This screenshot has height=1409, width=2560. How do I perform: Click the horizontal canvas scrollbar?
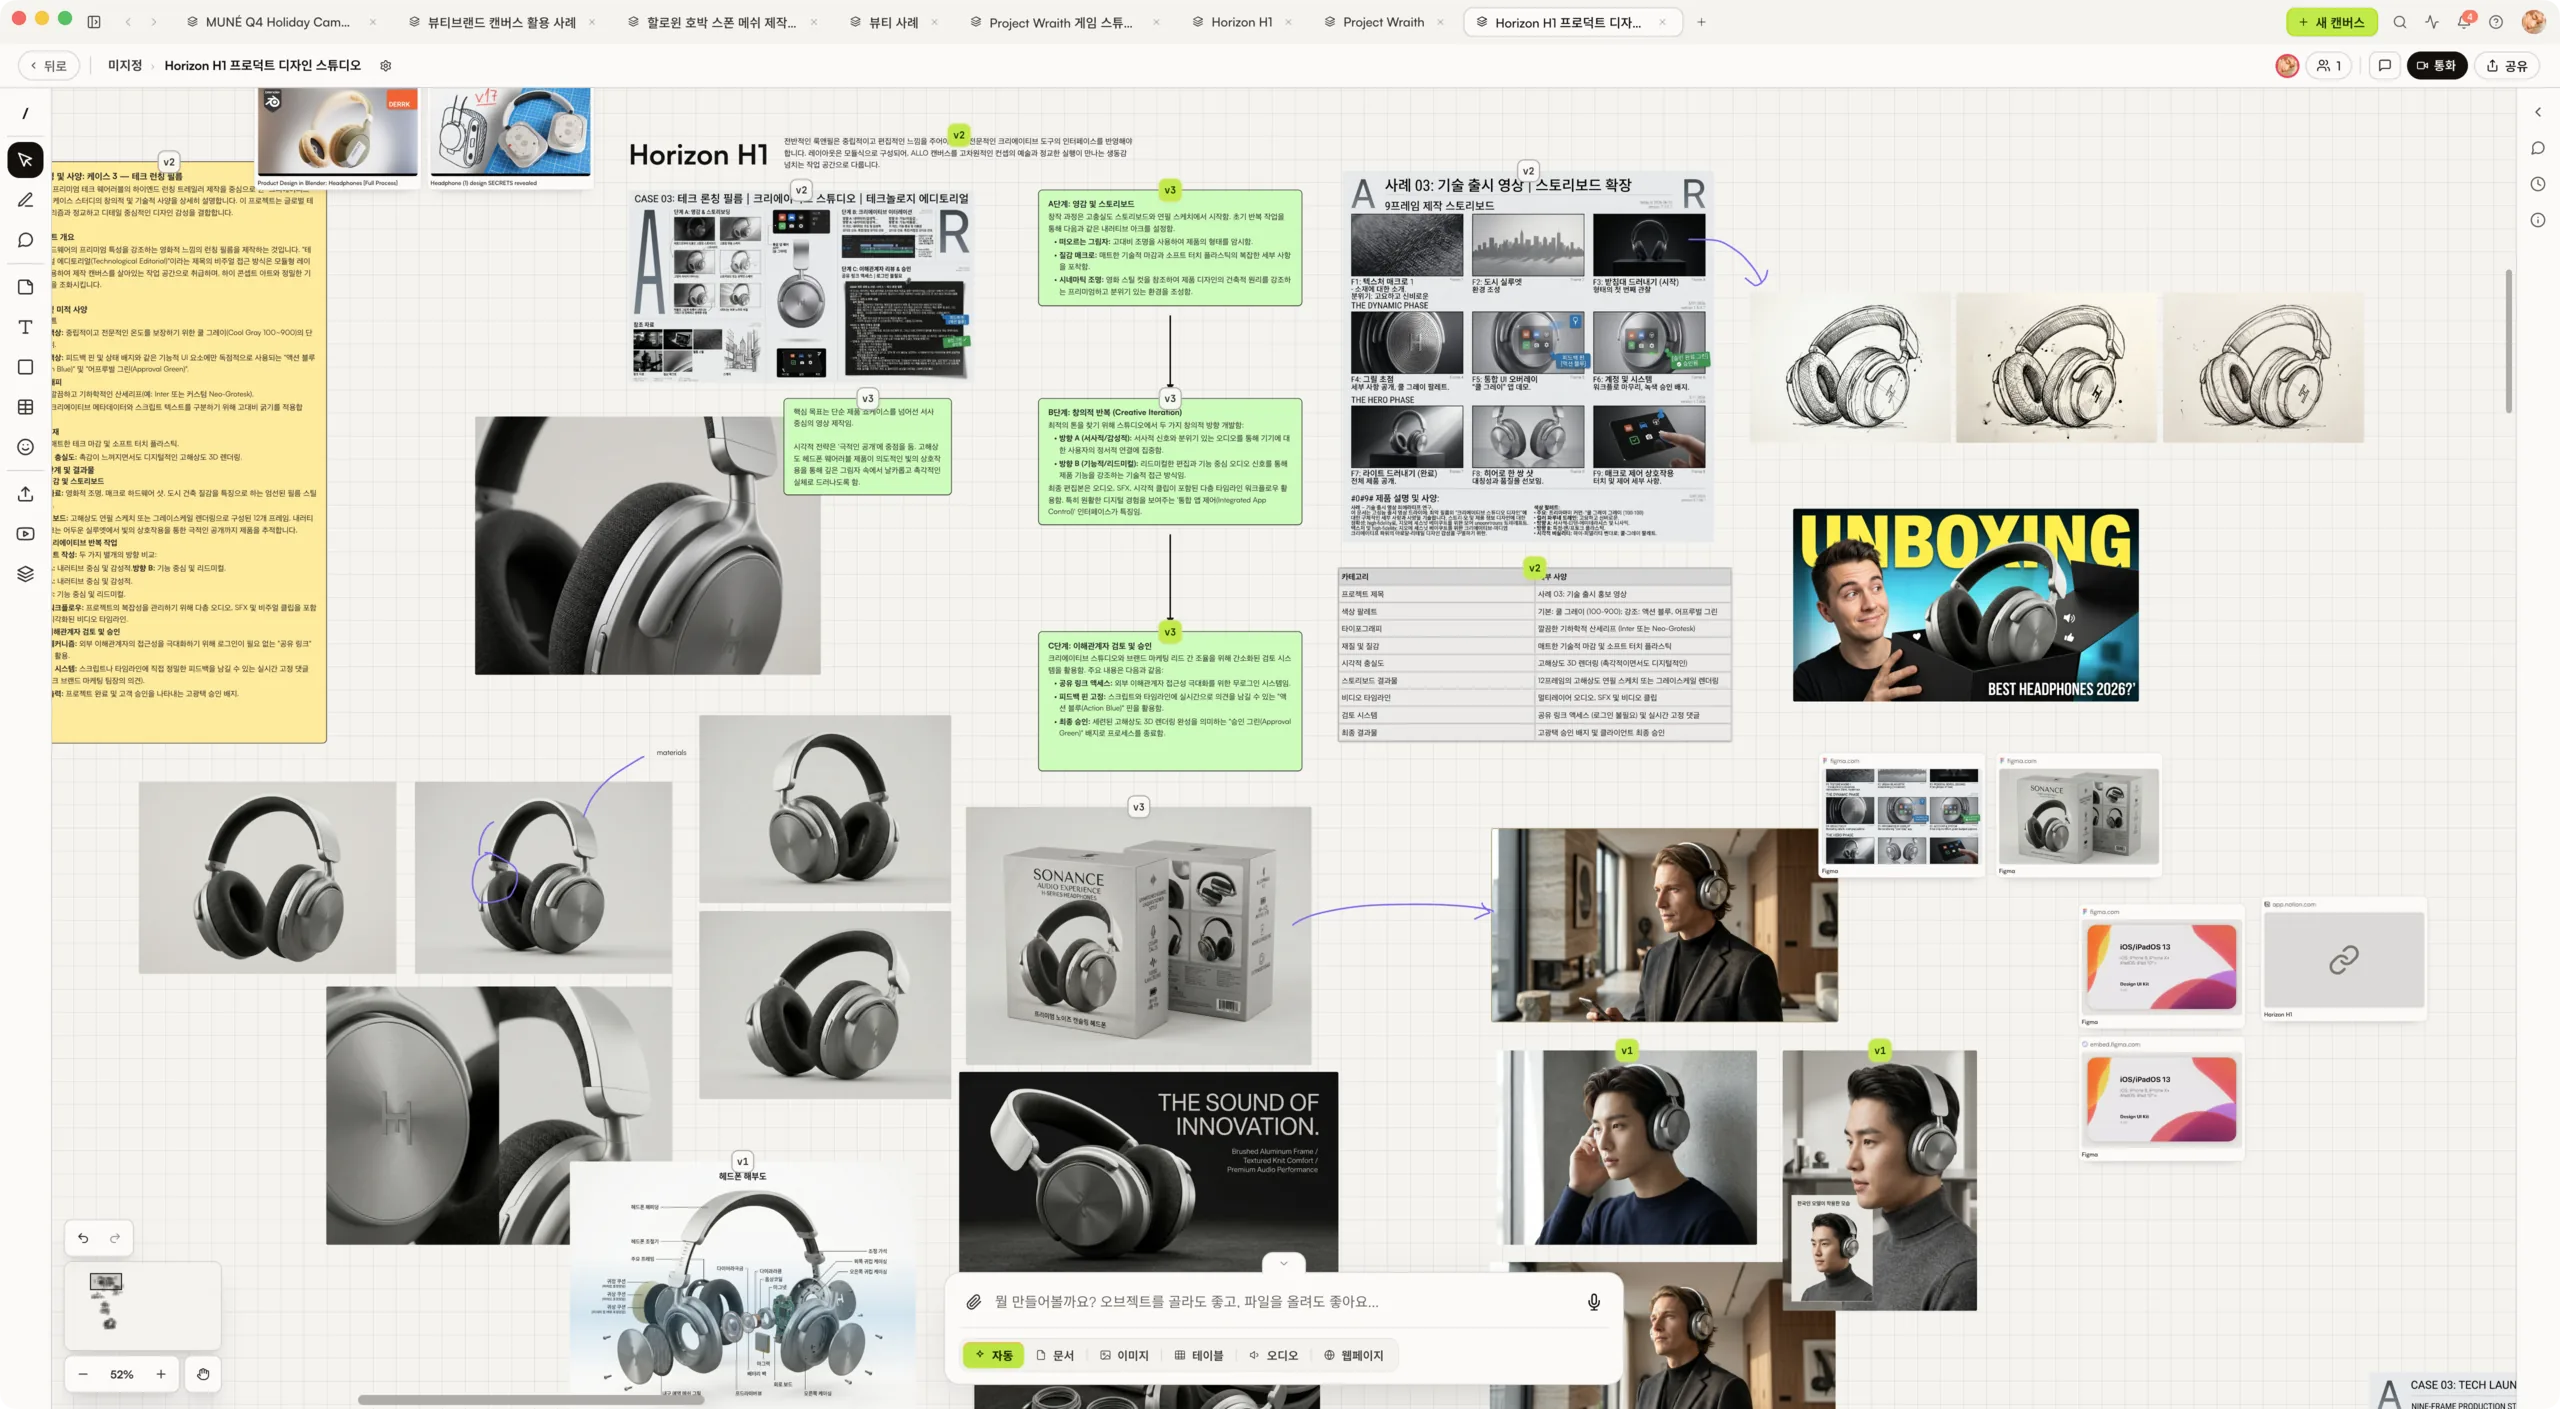(531, 1400)
